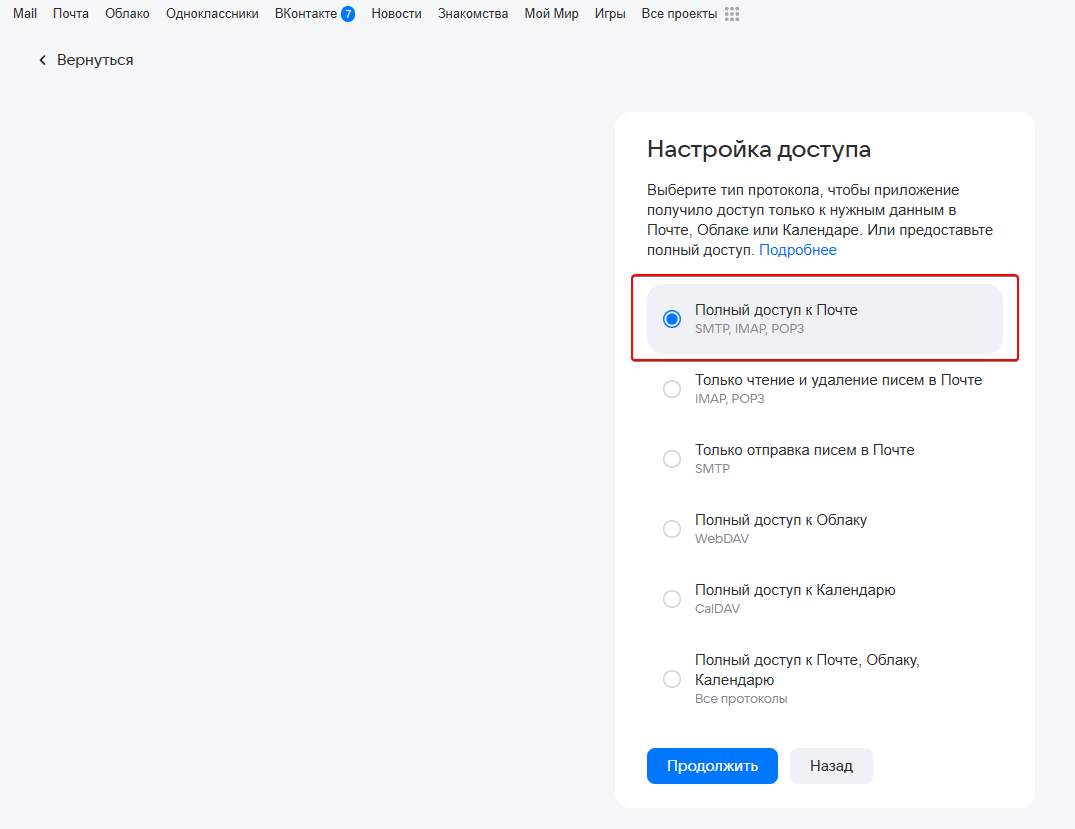The height and width of the screenshot is (829, 1075).
Task: Click the back chevron arrow icon
Action: (43, 60)
